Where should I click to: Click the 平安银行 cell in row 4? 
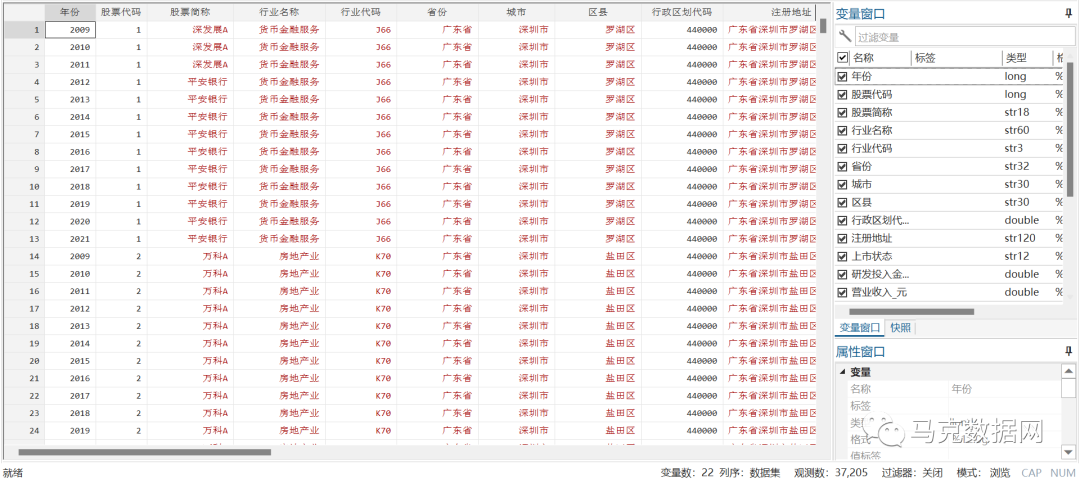(190, 82)
